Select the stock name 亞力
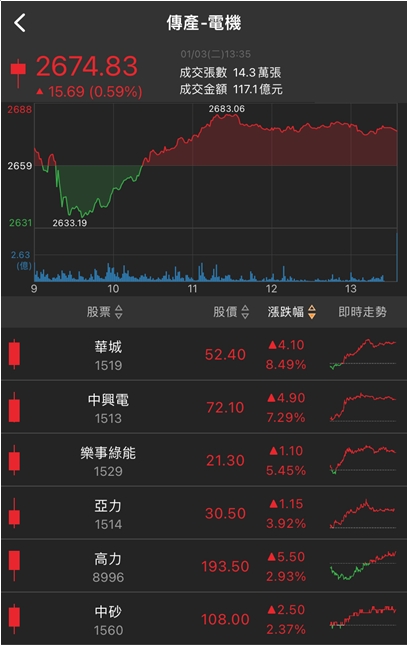Viewport: 407px width, 645px height. (x=108, y=506)
